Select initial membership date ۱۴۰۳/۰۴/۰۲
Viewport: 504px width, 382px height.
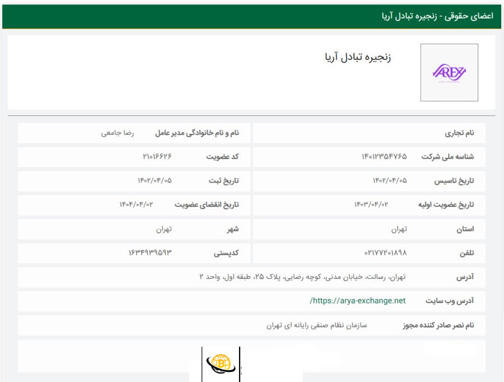[x=371, y=204]
